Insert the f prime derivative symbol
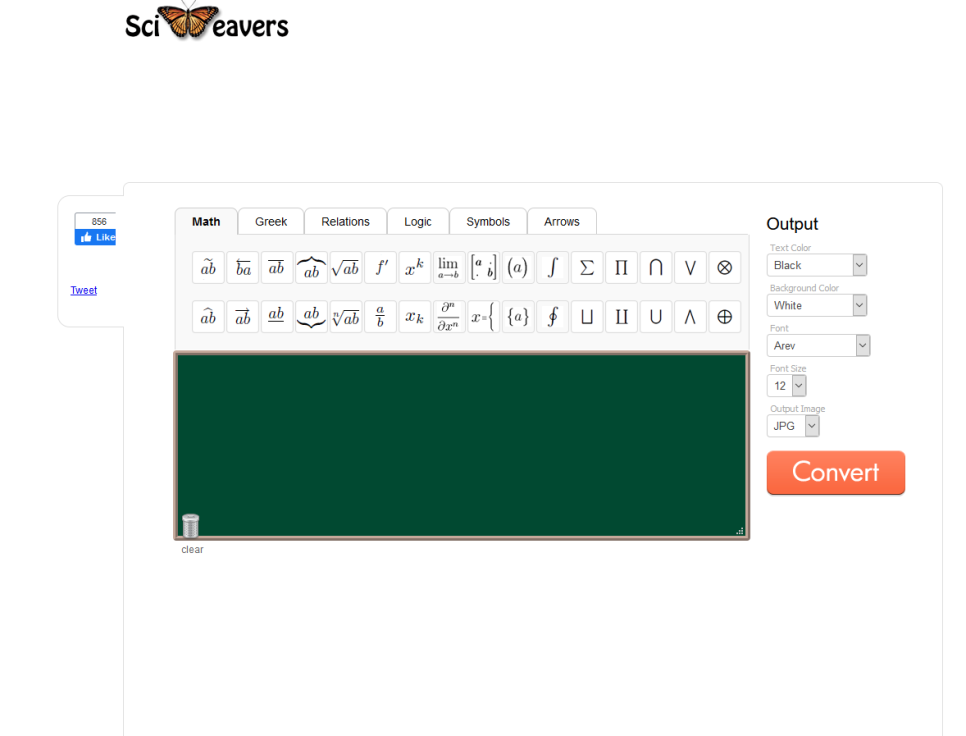 pyautogui.click(x=380, y=268)
